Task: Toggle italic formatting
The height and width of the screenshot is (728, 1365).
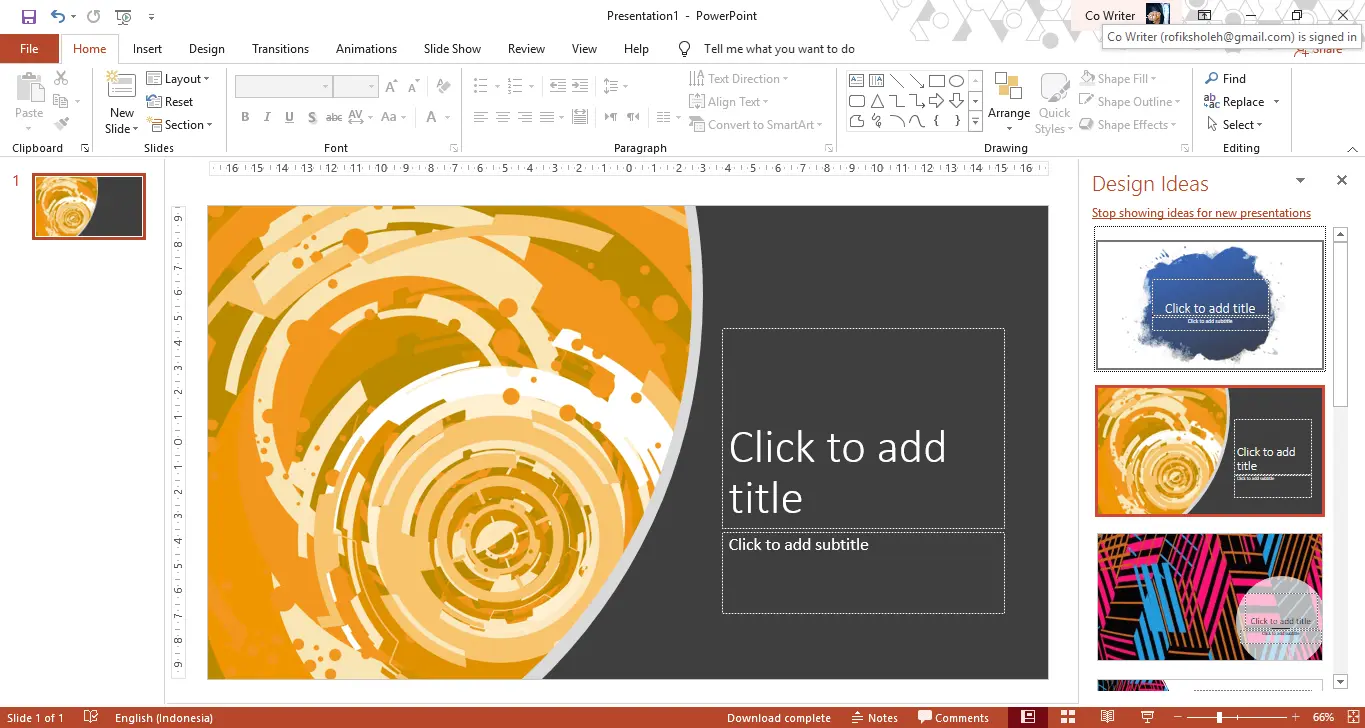Action: coord(266,117)
